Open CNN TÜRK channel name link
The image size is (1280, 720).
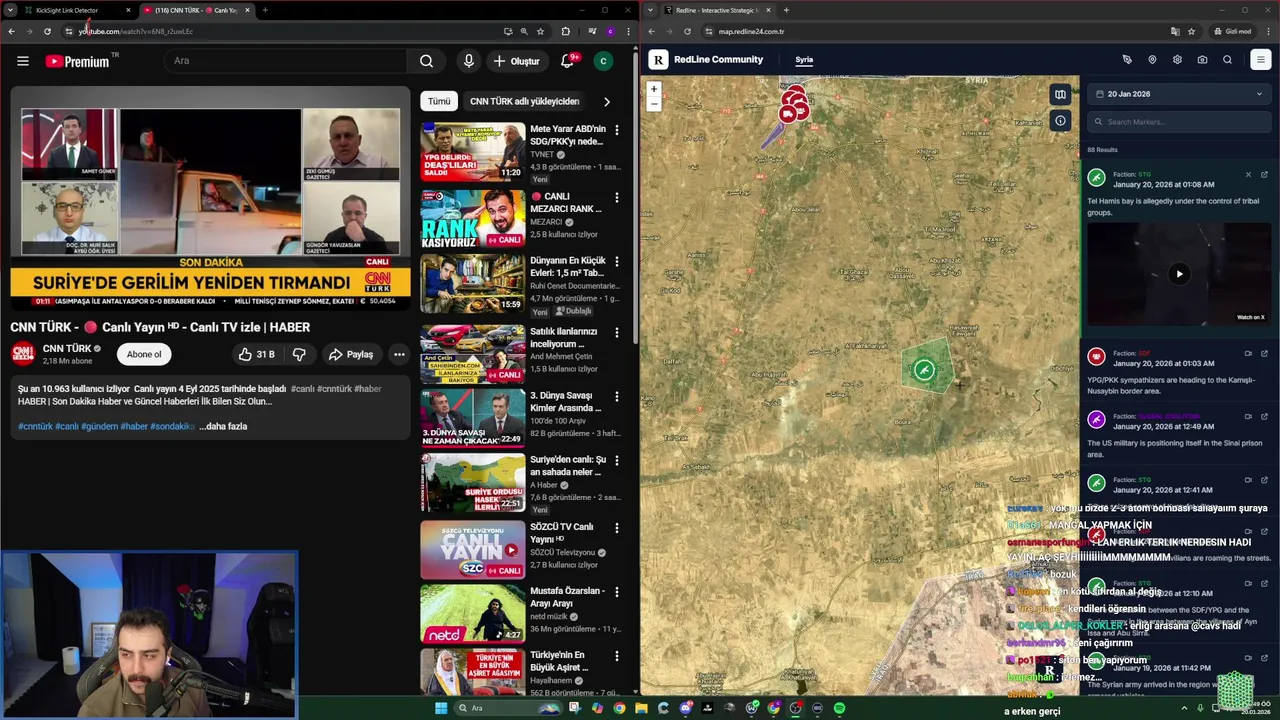click(x=67, y=348)
